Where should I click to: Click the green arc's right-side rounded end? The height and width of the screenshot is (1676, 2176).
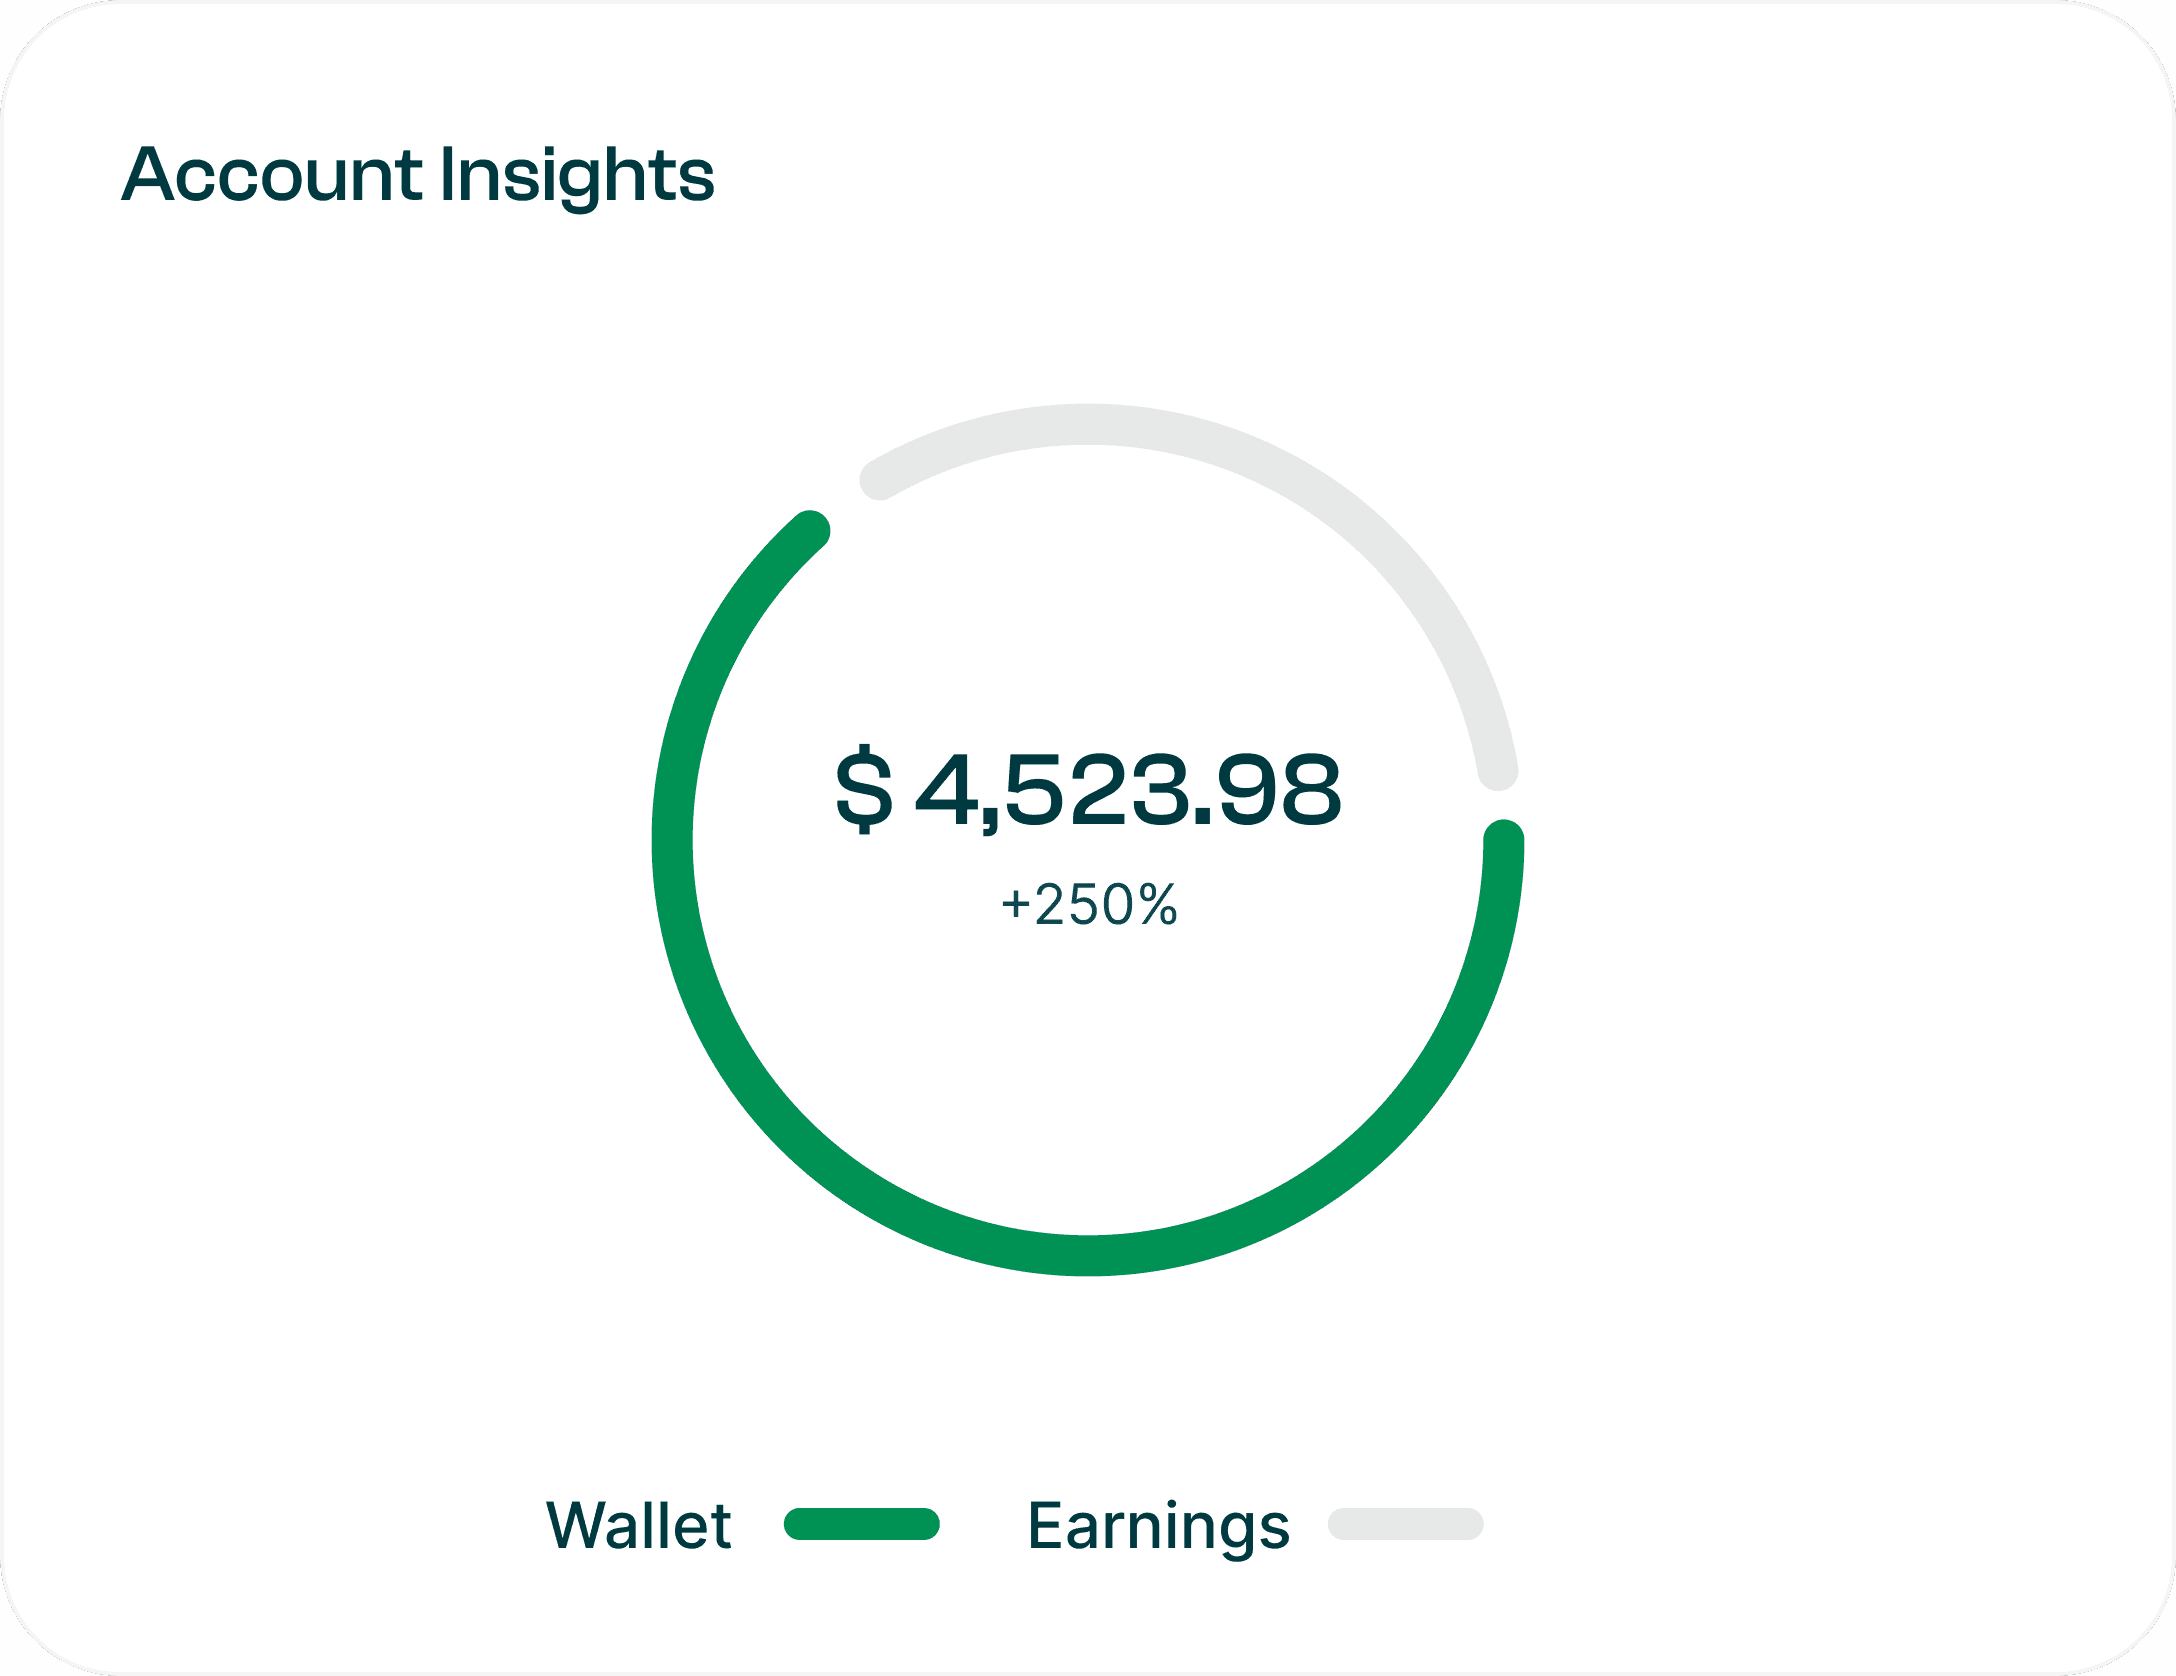pyautogui.click(x=1503, y=840)
